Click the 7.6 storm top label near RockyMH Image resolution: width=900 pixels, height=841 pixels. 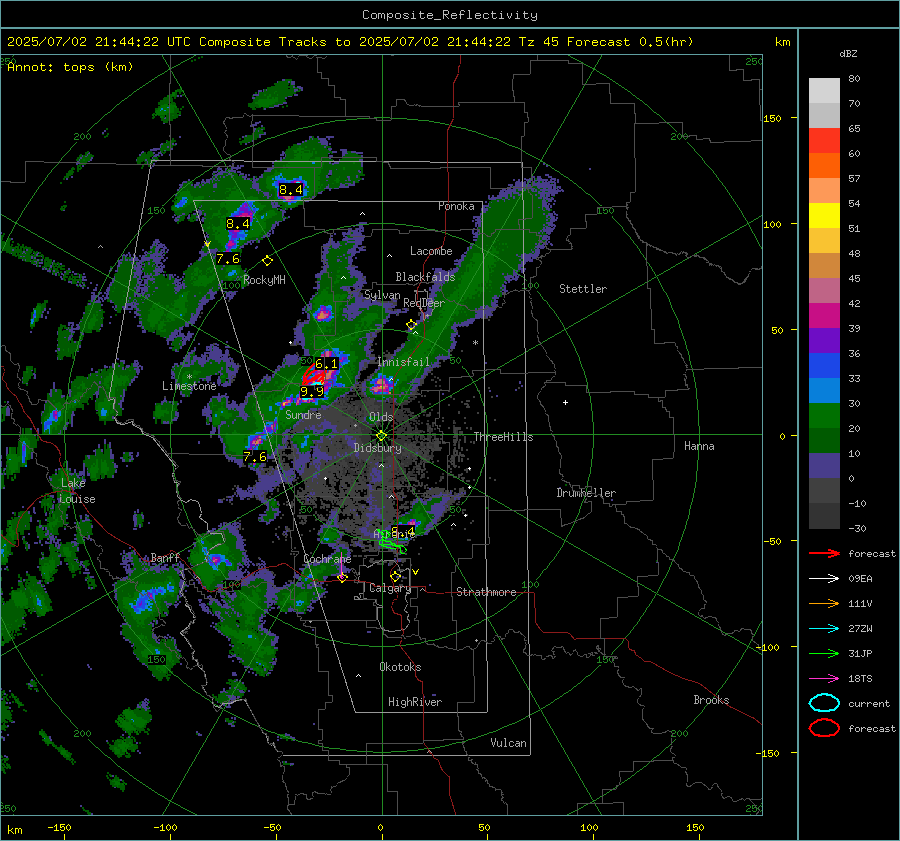click(x=228, y=259)
